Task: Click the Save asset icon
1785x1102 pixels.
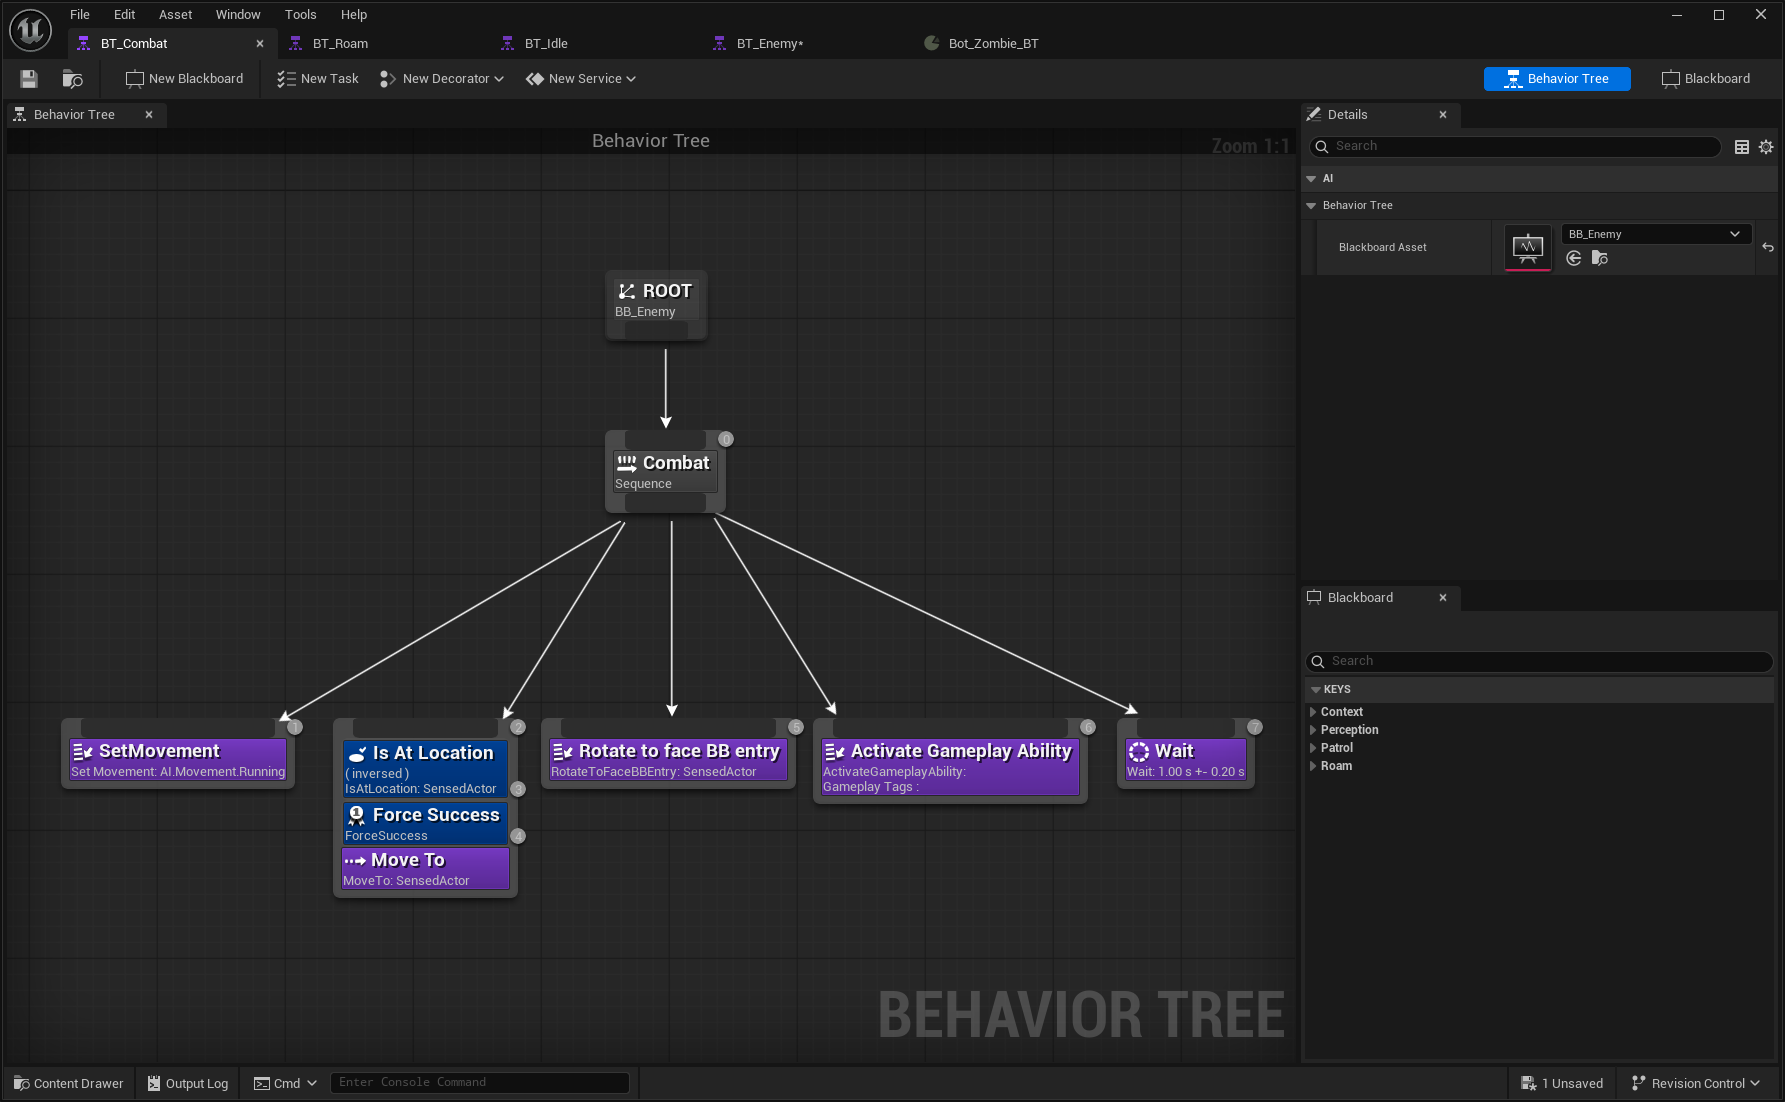Action: 28,79
